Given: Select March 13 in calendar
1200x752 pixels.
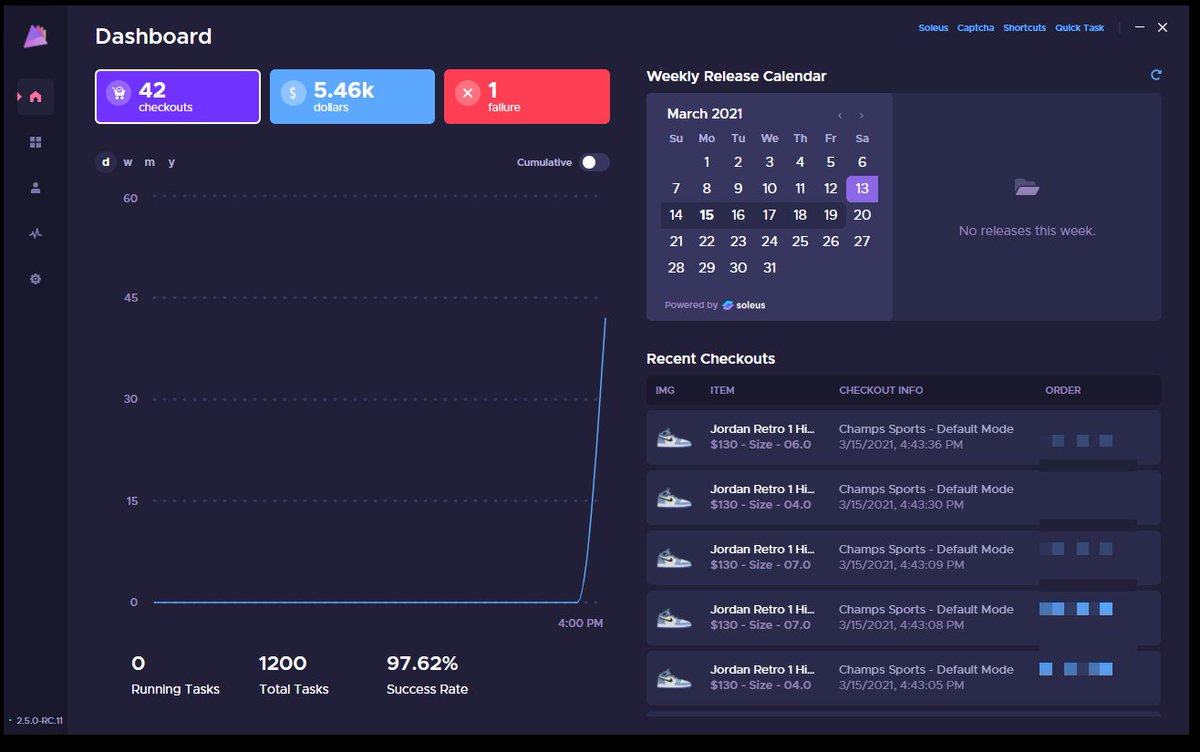Looking at the screenshot, I should click(x=862, y=189).
